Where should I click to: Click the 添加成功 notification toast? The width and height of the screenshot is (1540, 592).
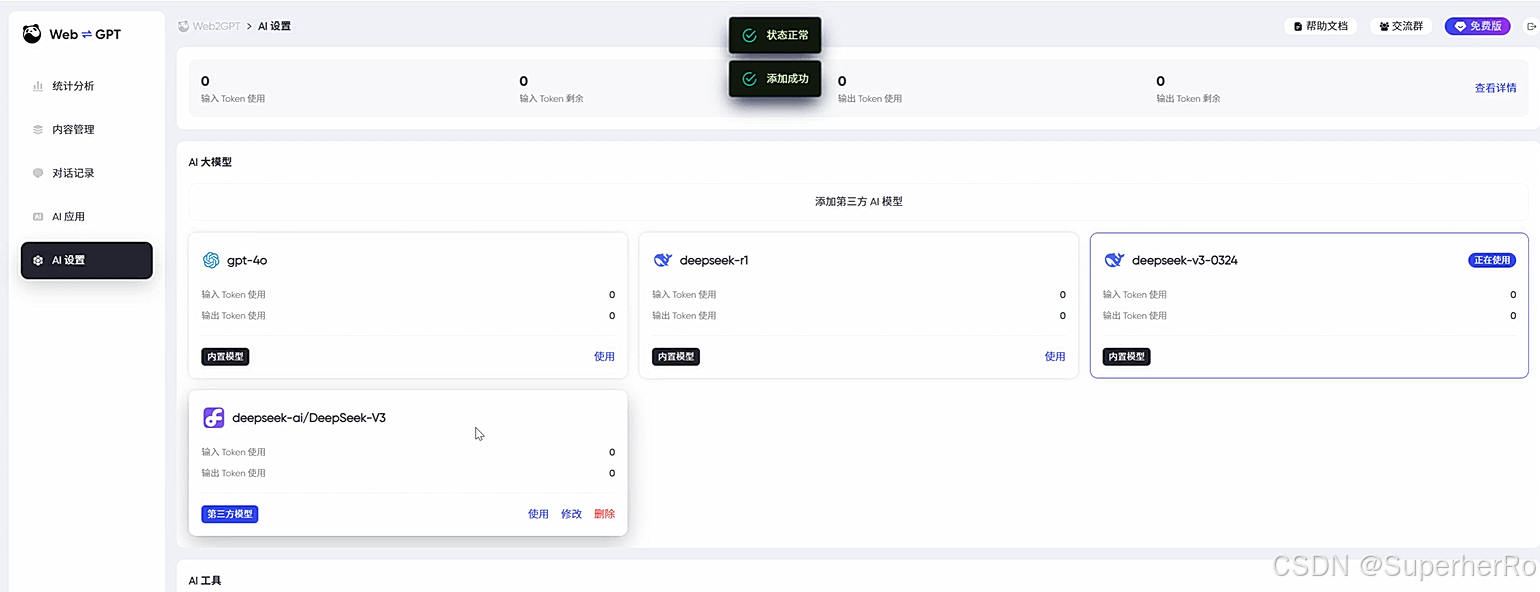[x=775, y=79]
